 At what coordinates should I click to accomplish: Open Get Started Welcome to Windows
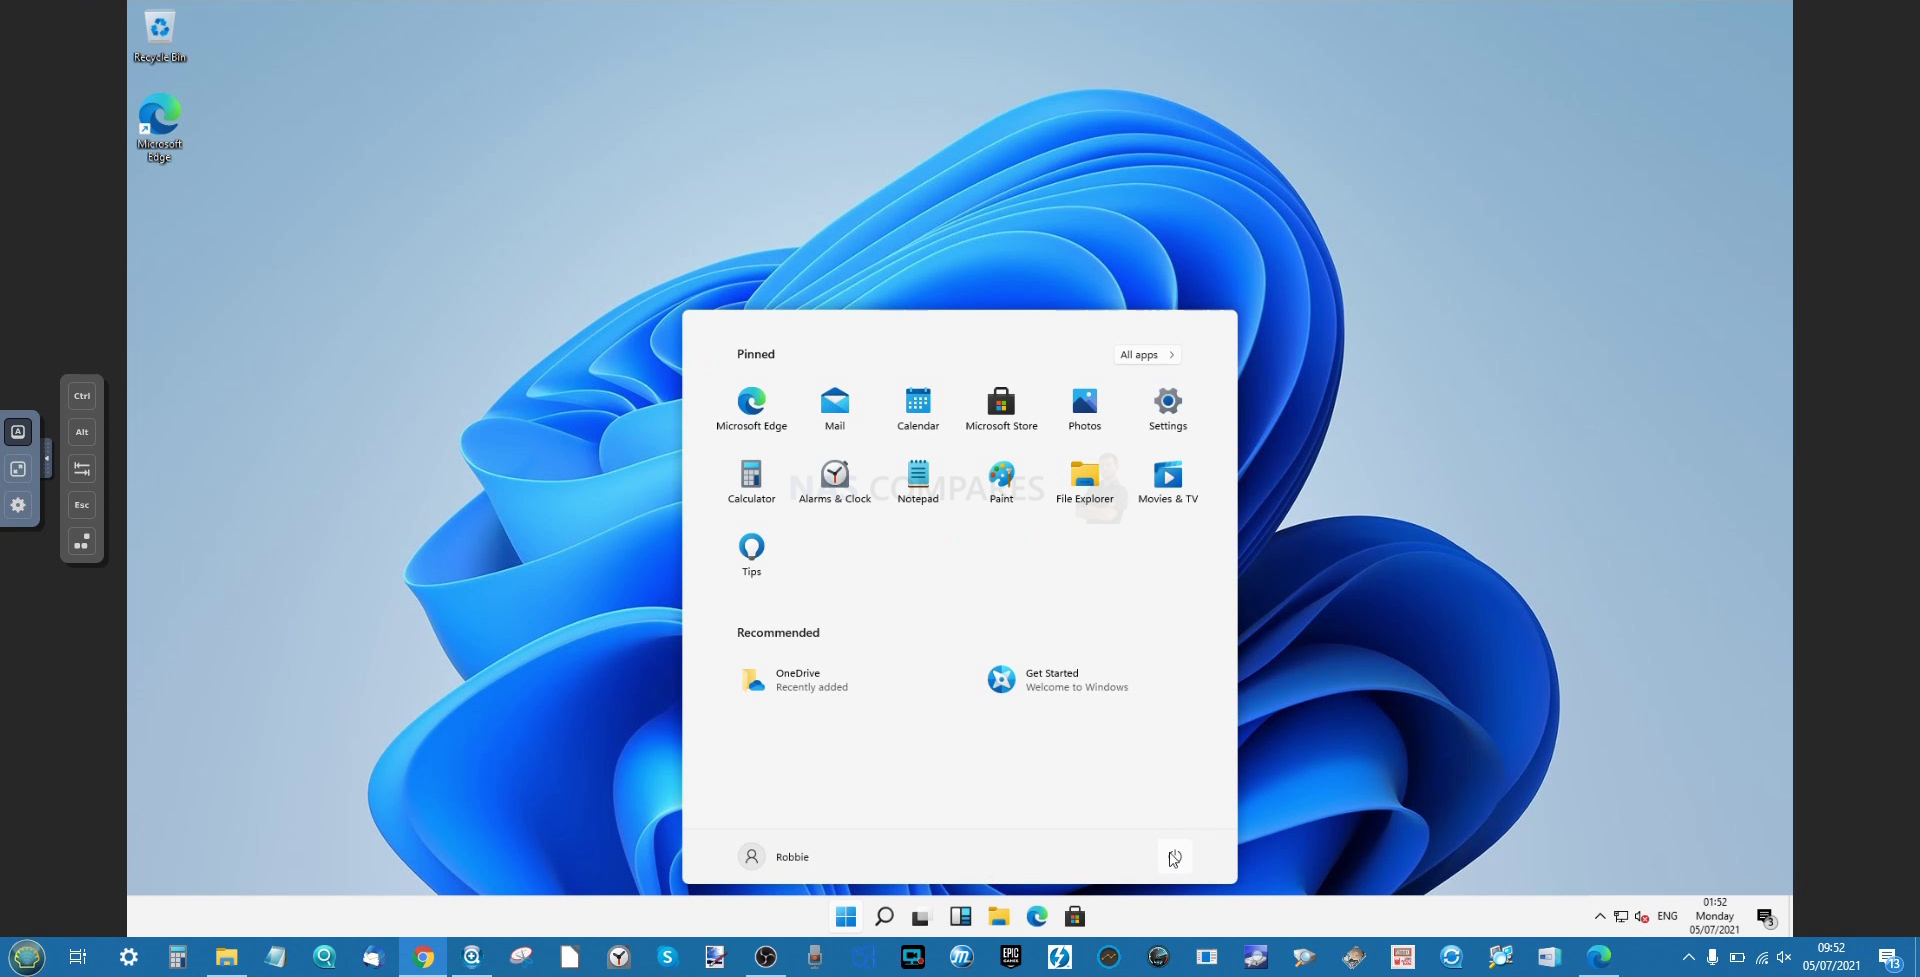1058,680
